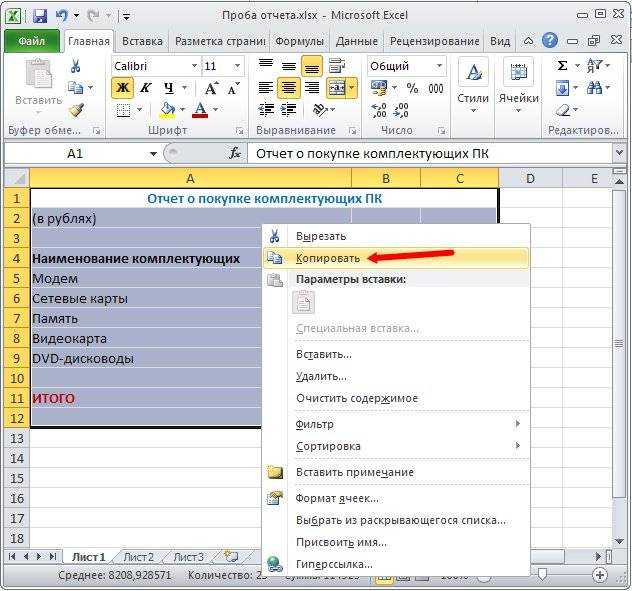Screen dimensions: 632x591
Task: Select column D header
Action: [530, 179]
